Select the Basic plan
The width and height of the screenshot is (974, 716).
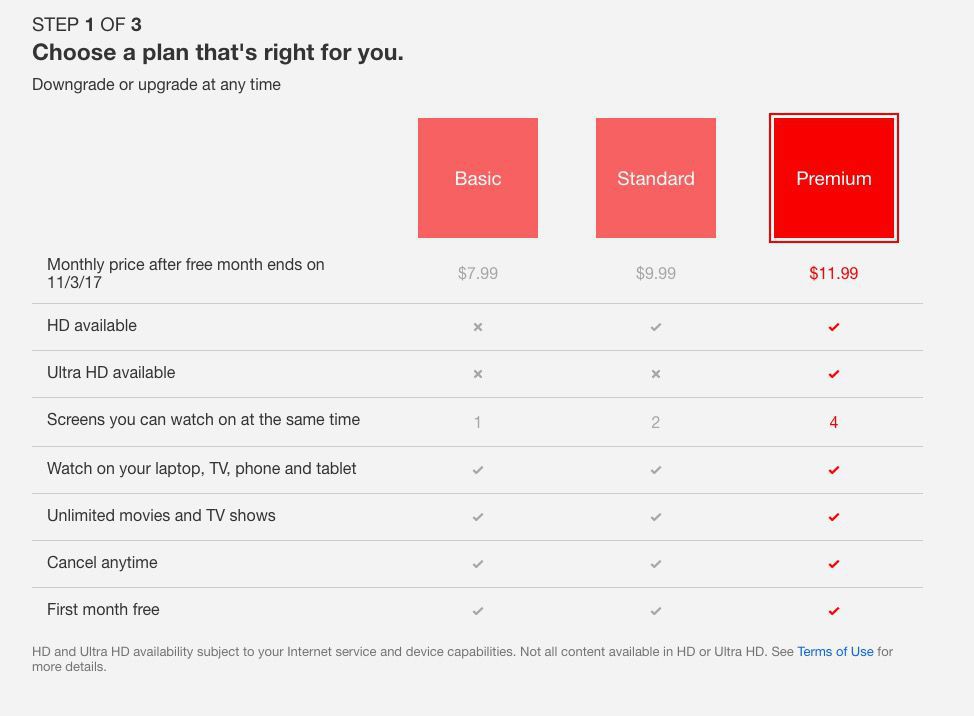click(478, 178)
